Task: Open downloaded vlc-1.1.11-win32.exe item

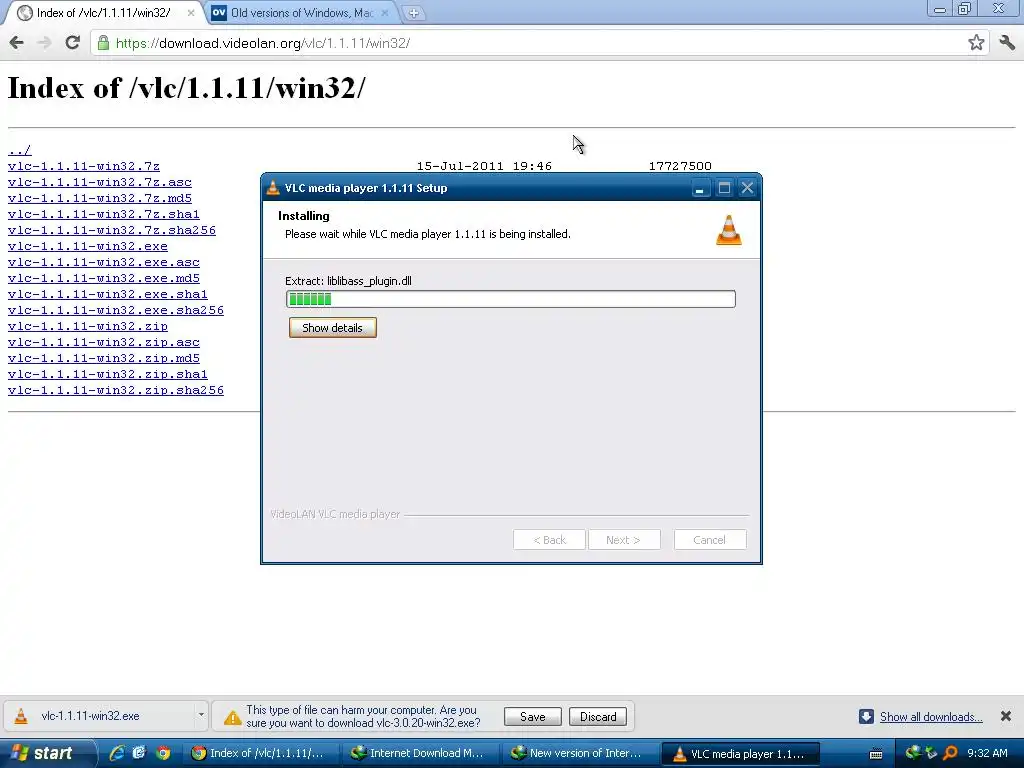Action: pos(98,716)
